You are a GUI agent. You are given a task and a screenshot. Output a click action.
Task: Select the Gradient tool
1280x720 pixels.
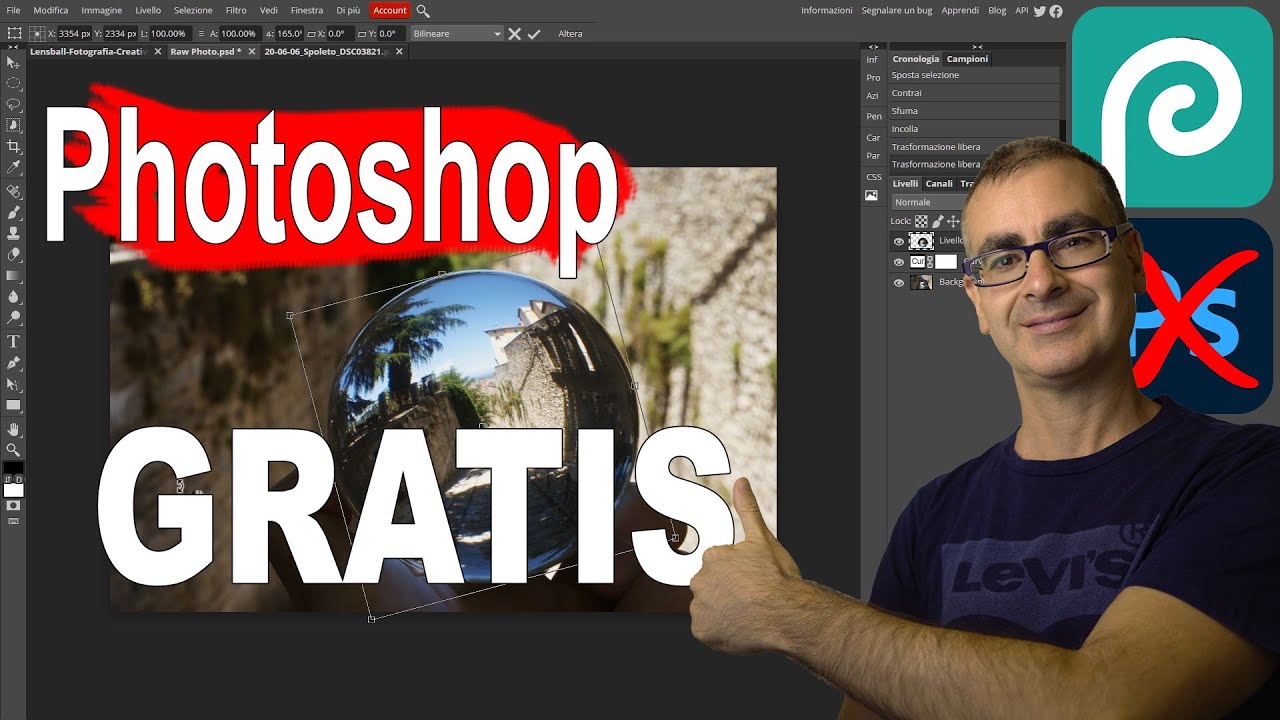[13, 275]
